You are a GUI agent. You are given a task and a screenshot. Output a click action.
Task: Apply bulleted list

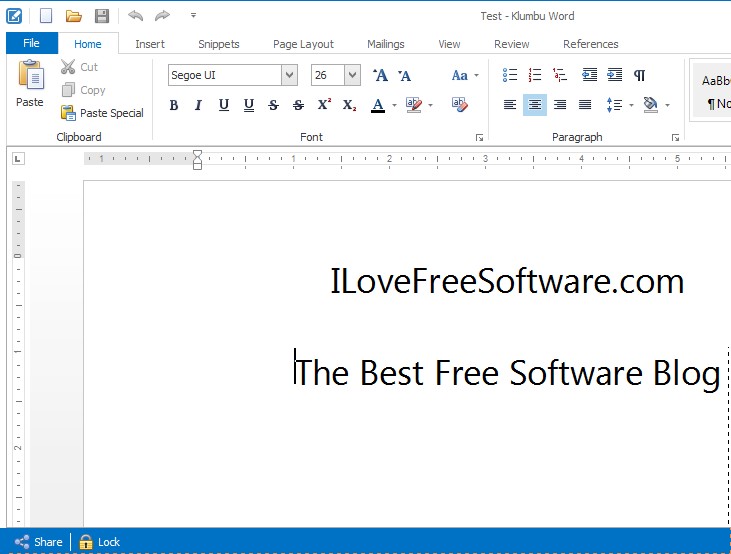pos(510,75)
